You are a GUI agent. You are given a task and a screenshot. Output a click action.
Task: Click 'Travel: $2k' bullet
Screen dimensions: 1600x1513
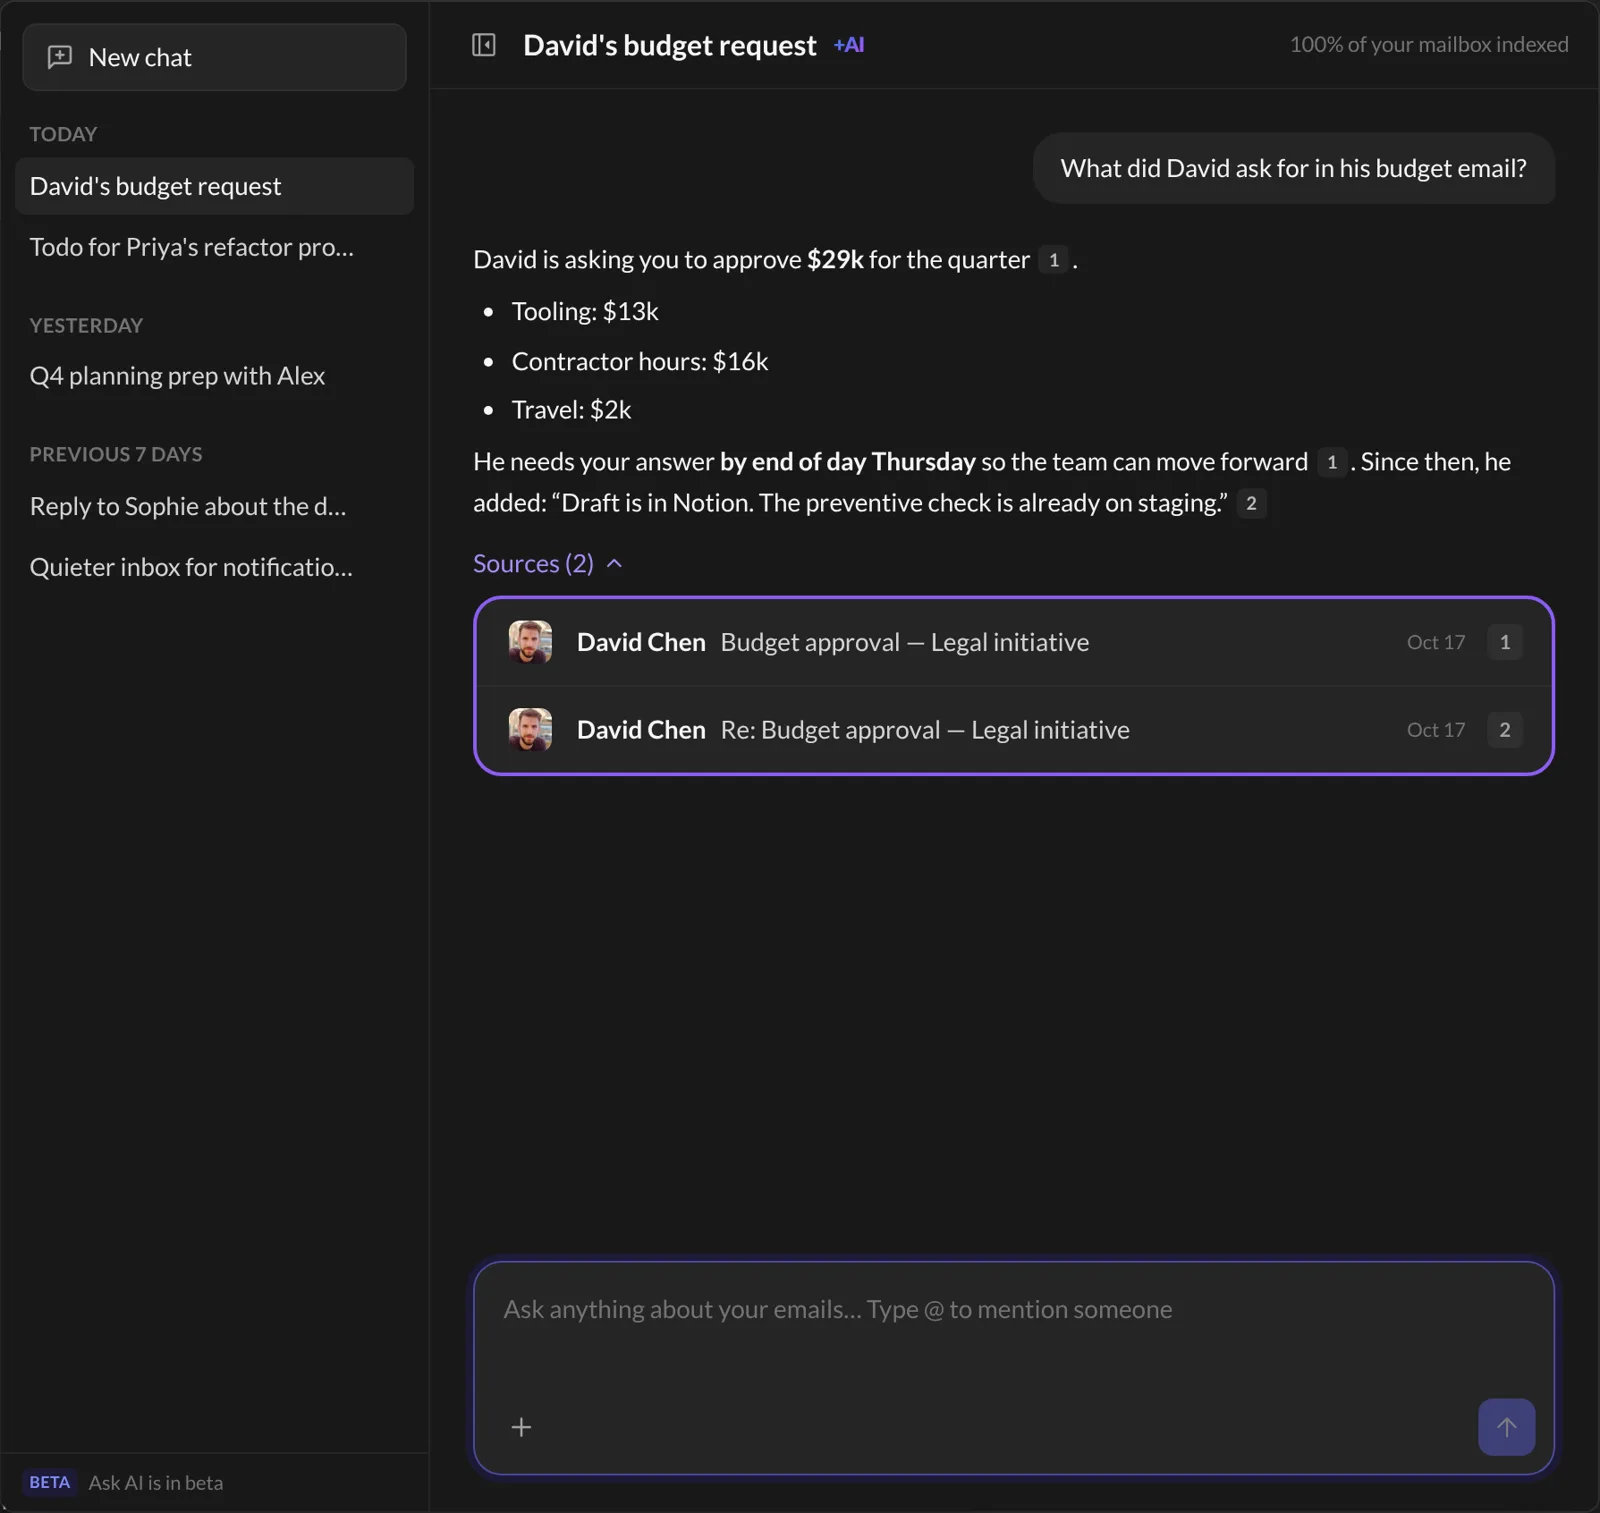(x=571, y=410)
